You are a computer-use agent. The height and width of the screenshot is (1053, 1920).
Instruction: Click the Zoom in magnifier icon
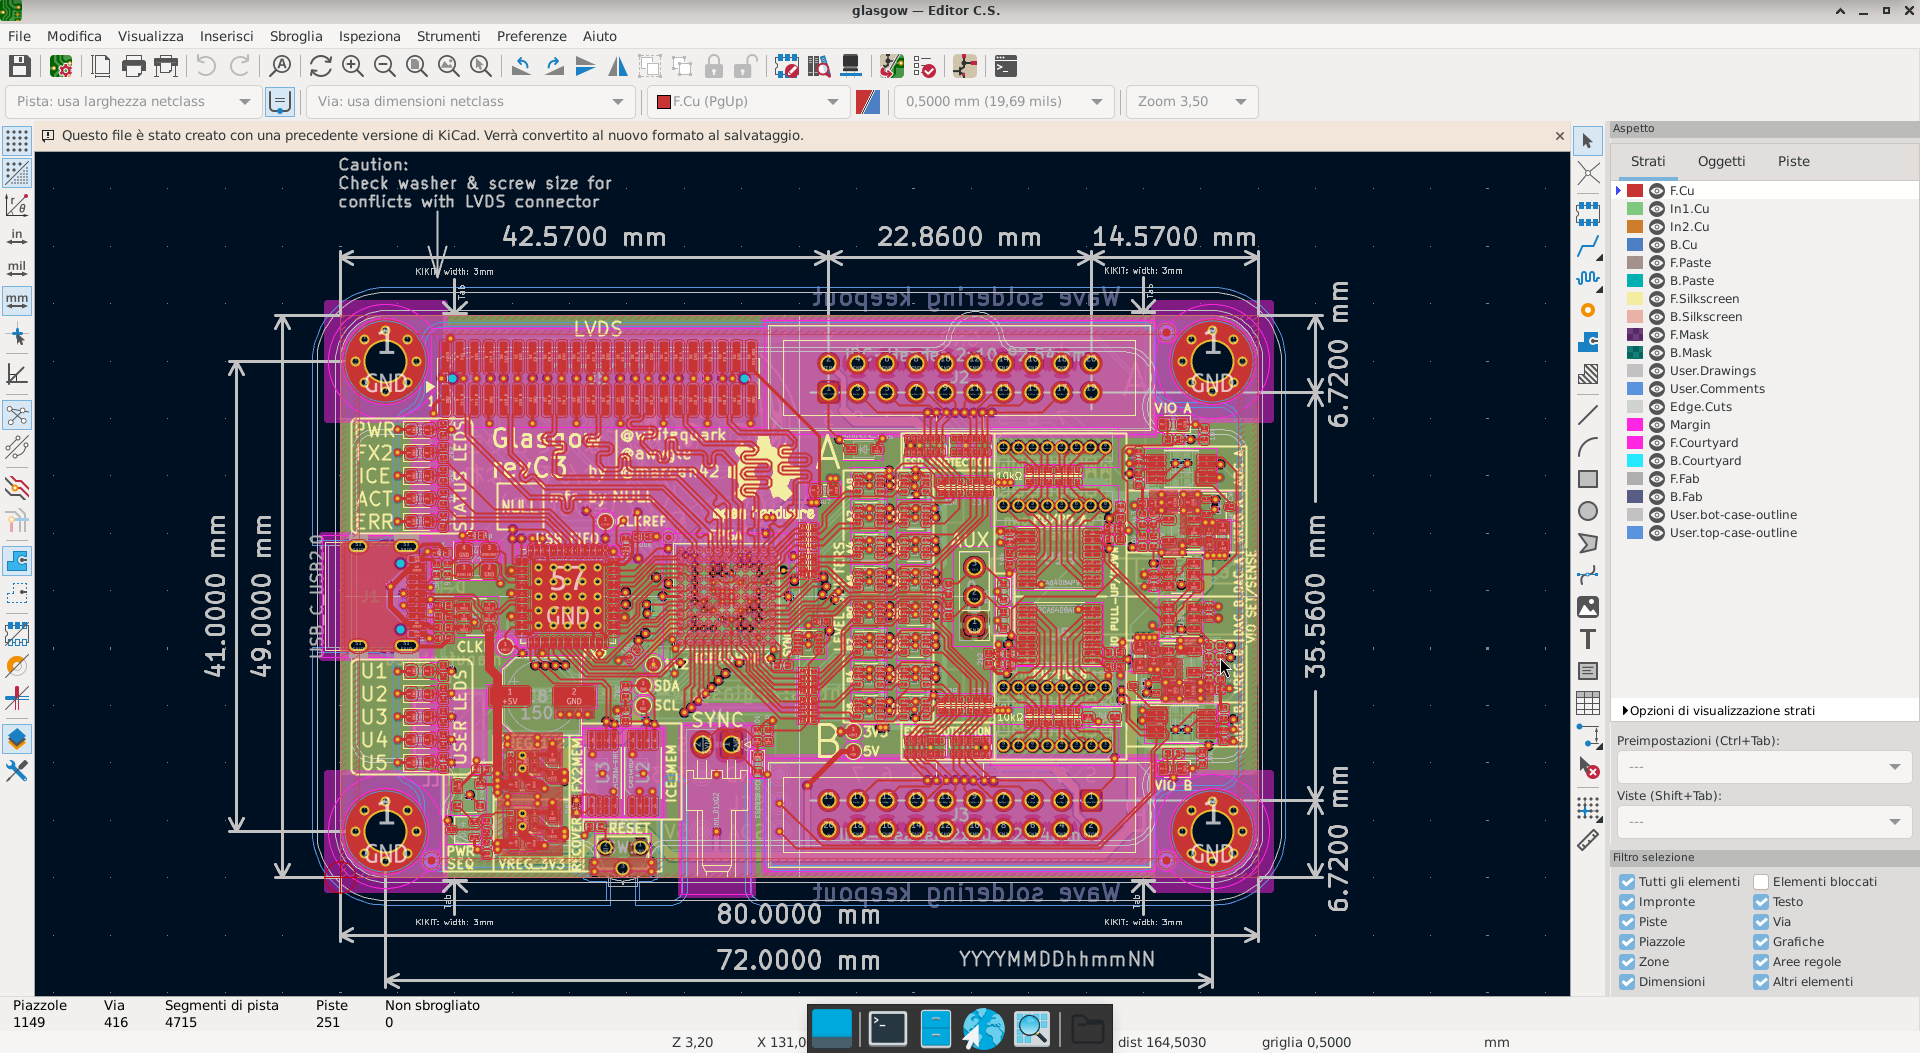pos(352,67)
